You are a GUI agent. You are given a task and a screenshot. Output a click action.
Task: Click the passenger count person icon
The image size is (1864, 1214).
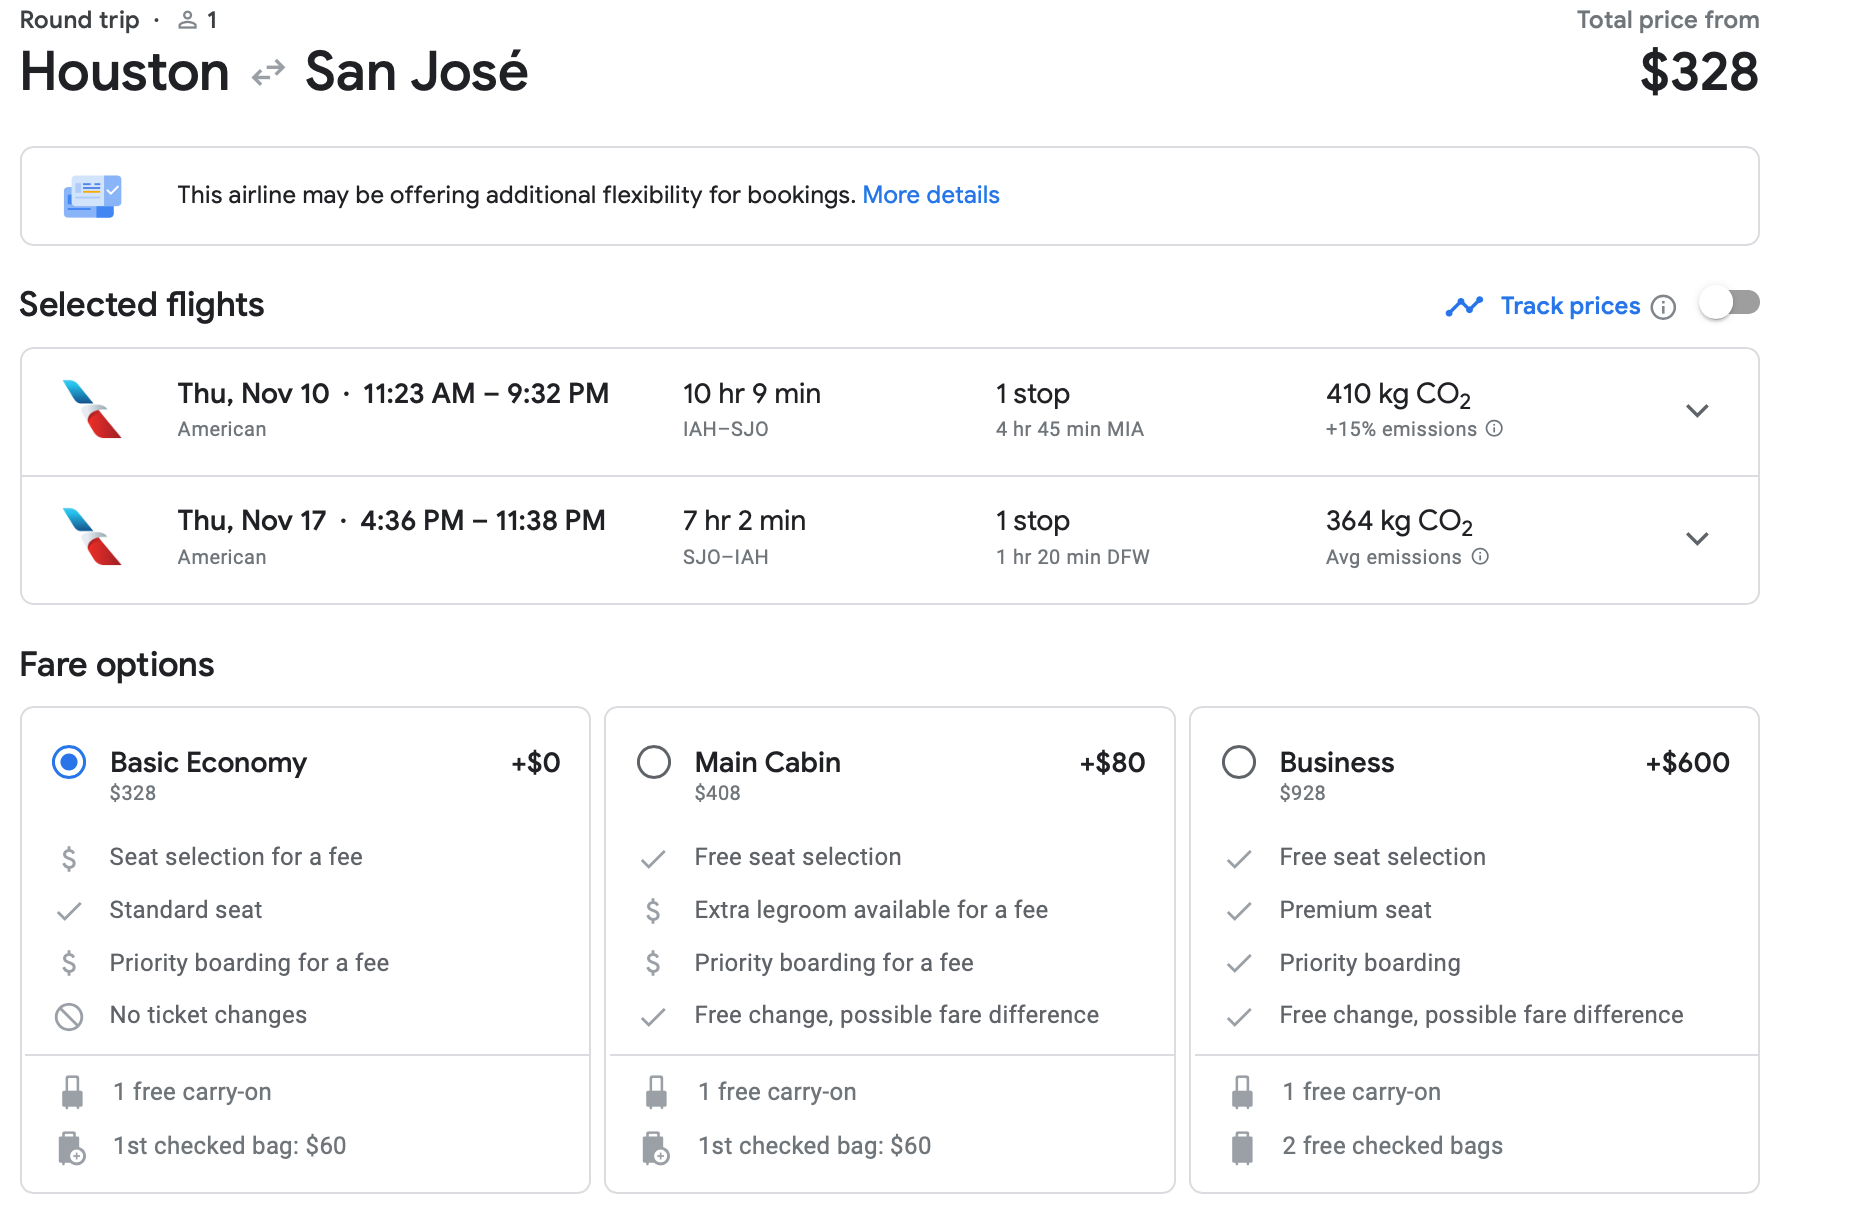click(x=187, y=20)
